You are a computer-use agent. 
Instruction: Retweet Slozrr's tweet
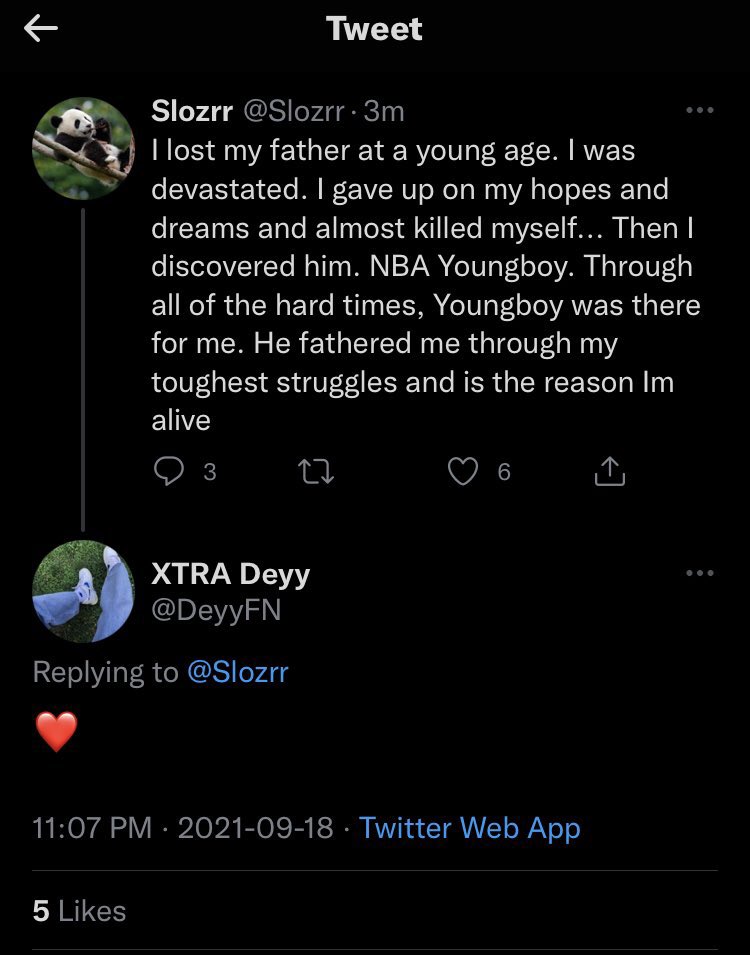(x=317, y=471)
